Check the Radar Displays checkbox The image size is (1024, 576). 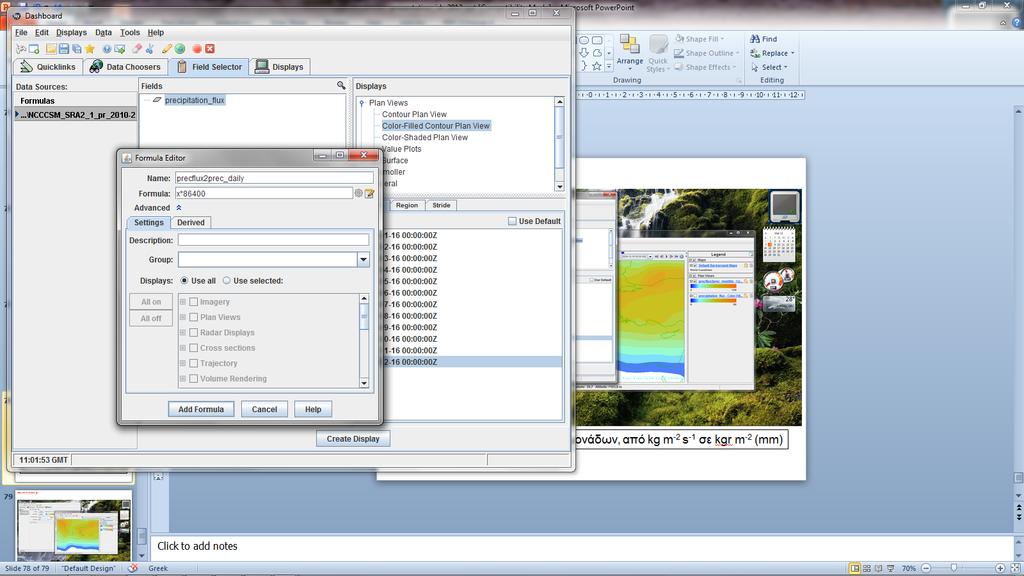tap(193, 332)
